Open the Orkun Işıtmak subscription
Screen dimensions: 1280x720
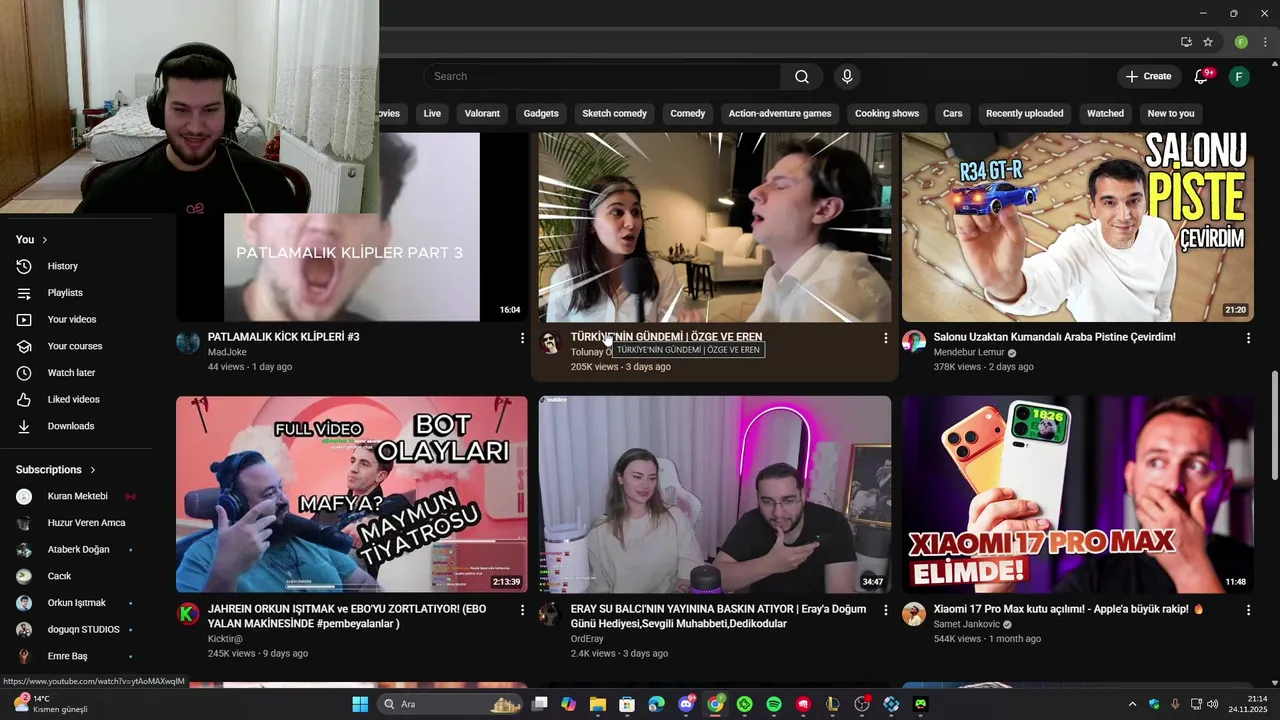76,603
